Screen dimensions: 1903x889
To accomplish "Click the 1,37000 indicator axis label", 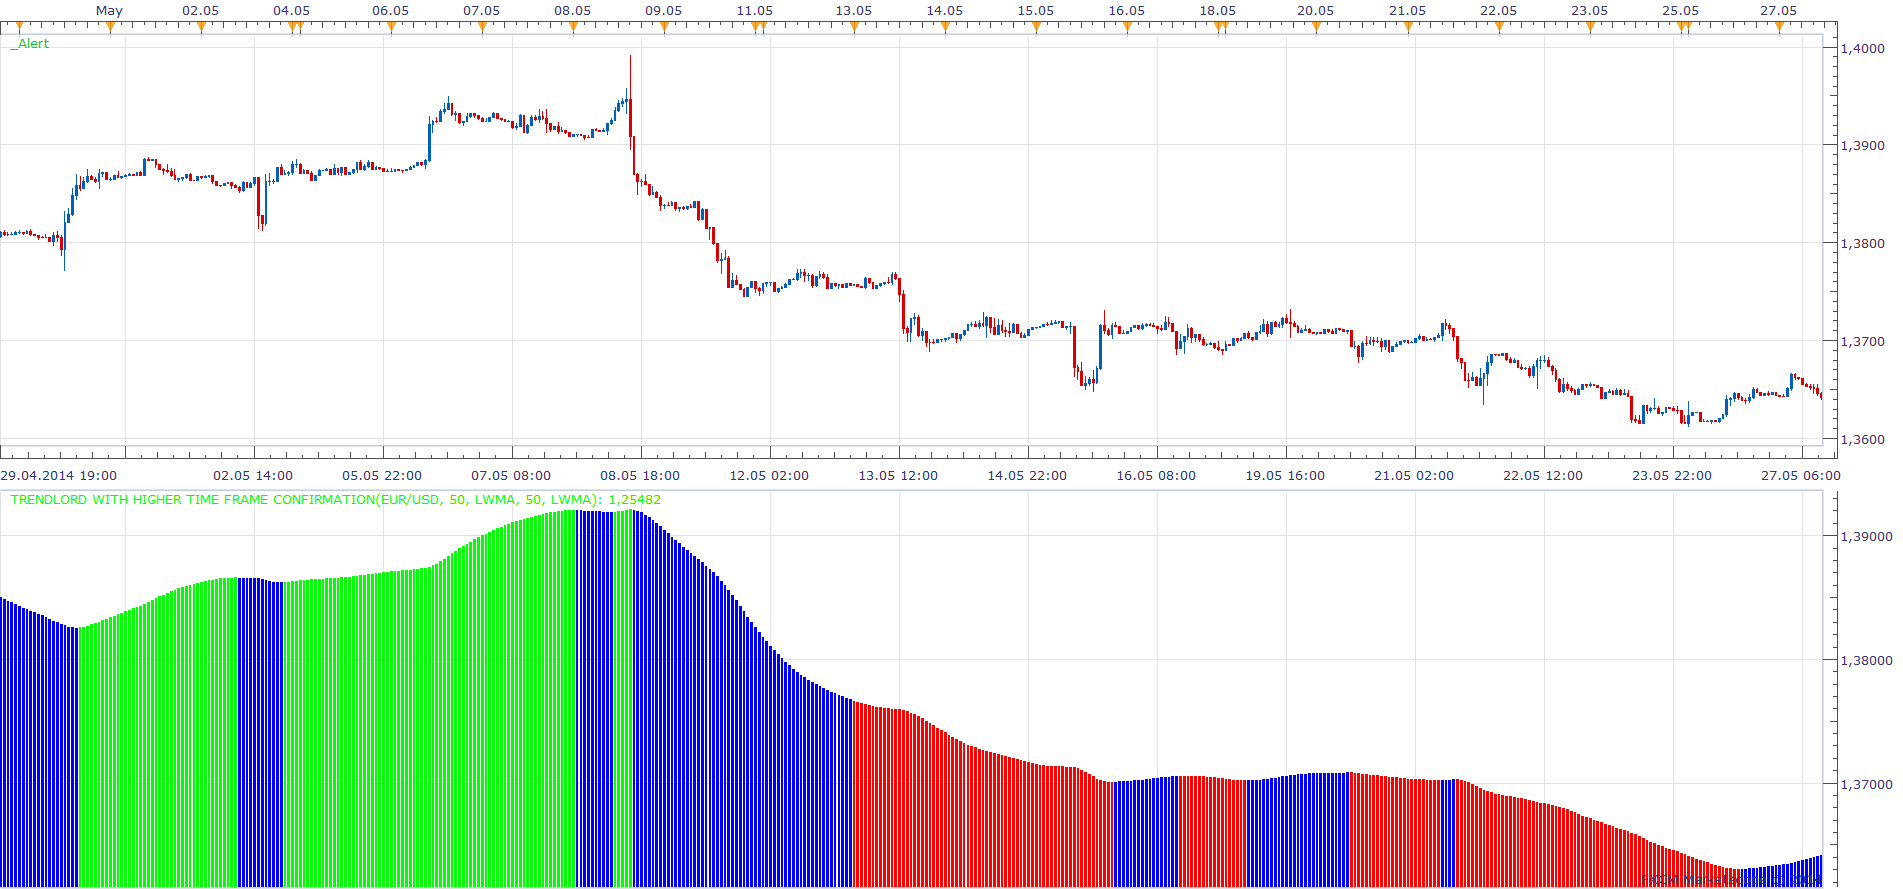I will point(1867,785).
